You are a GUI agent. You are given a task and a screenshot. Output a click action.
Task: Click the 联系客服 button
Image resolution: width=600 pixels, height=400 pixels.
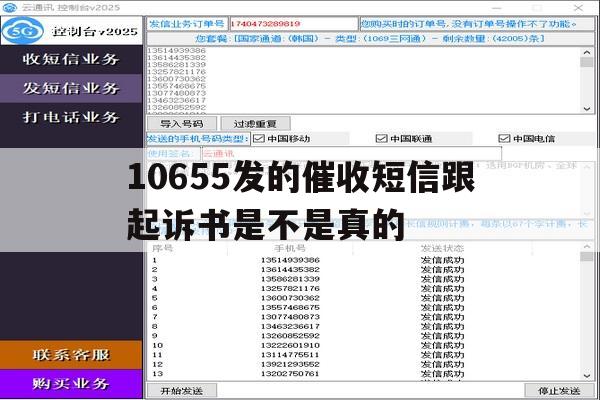(71, 355)
